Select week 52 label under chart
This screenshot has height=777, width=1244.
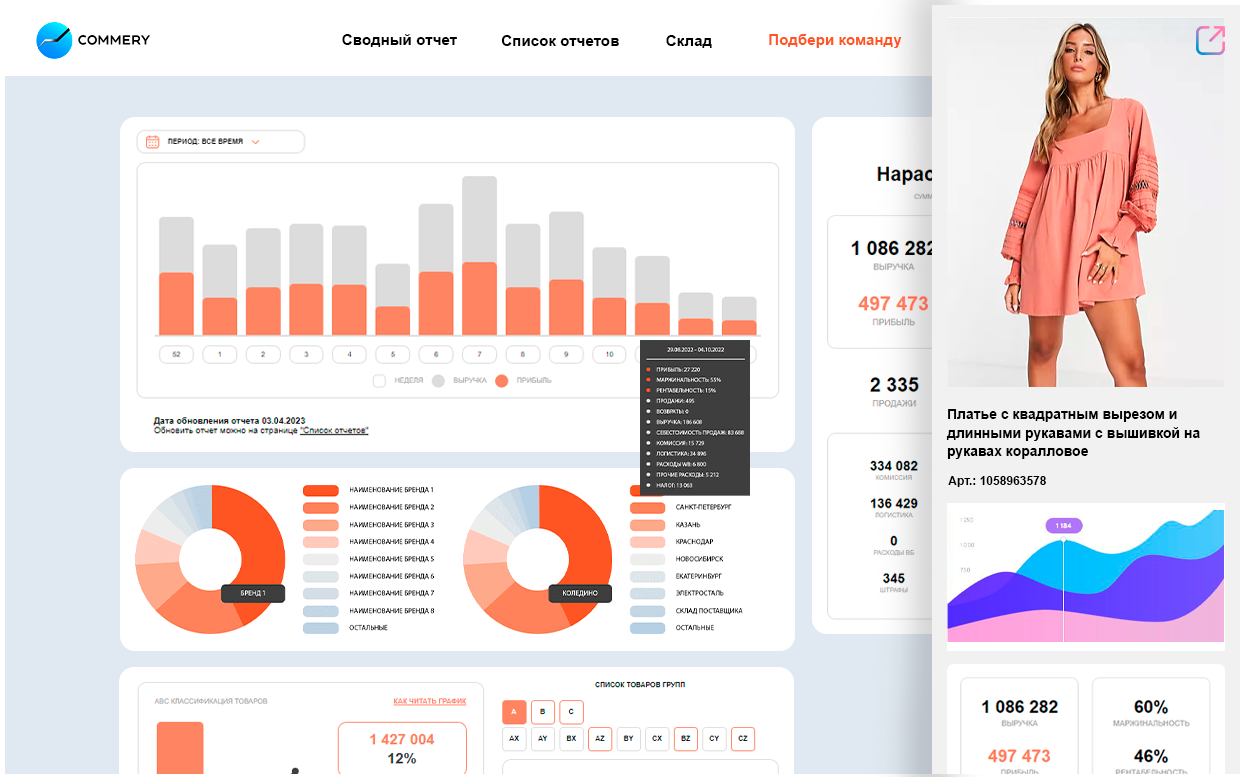click(176, 354)
